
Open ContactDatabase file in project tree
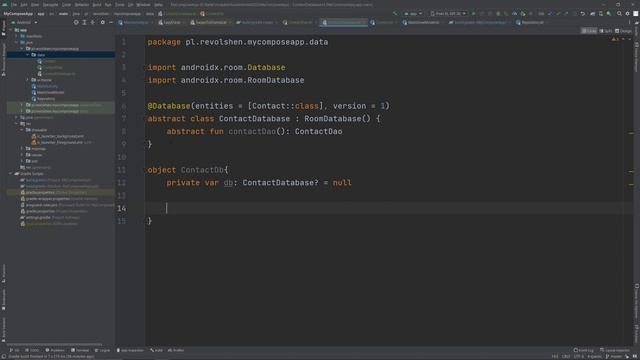tap(56, 73)
